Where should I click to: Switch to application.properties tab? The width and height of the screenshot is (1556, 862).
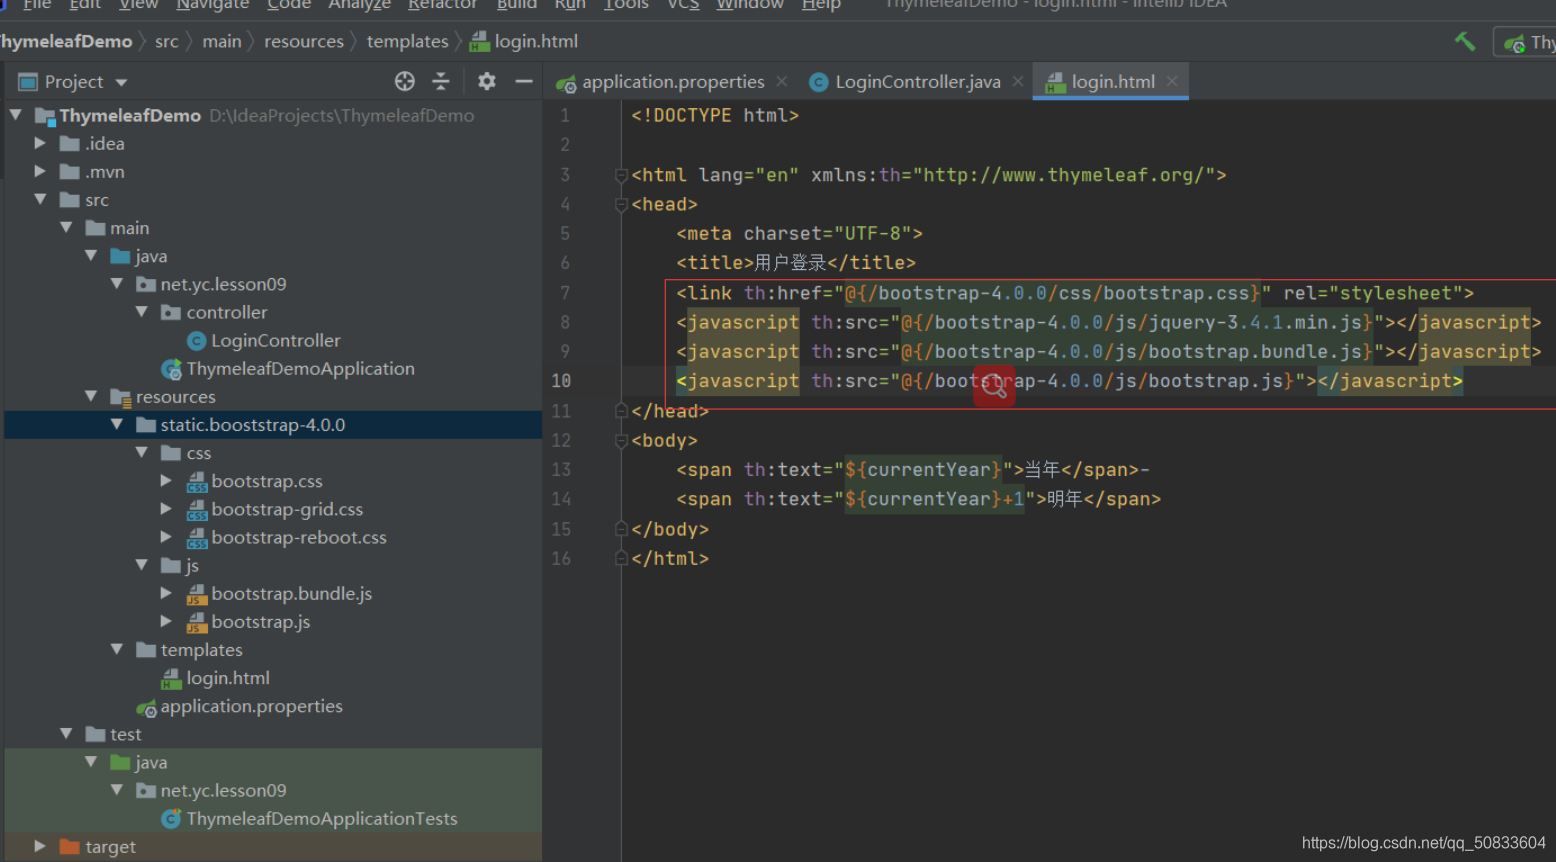pyautogui.click(x=673, y=82)
